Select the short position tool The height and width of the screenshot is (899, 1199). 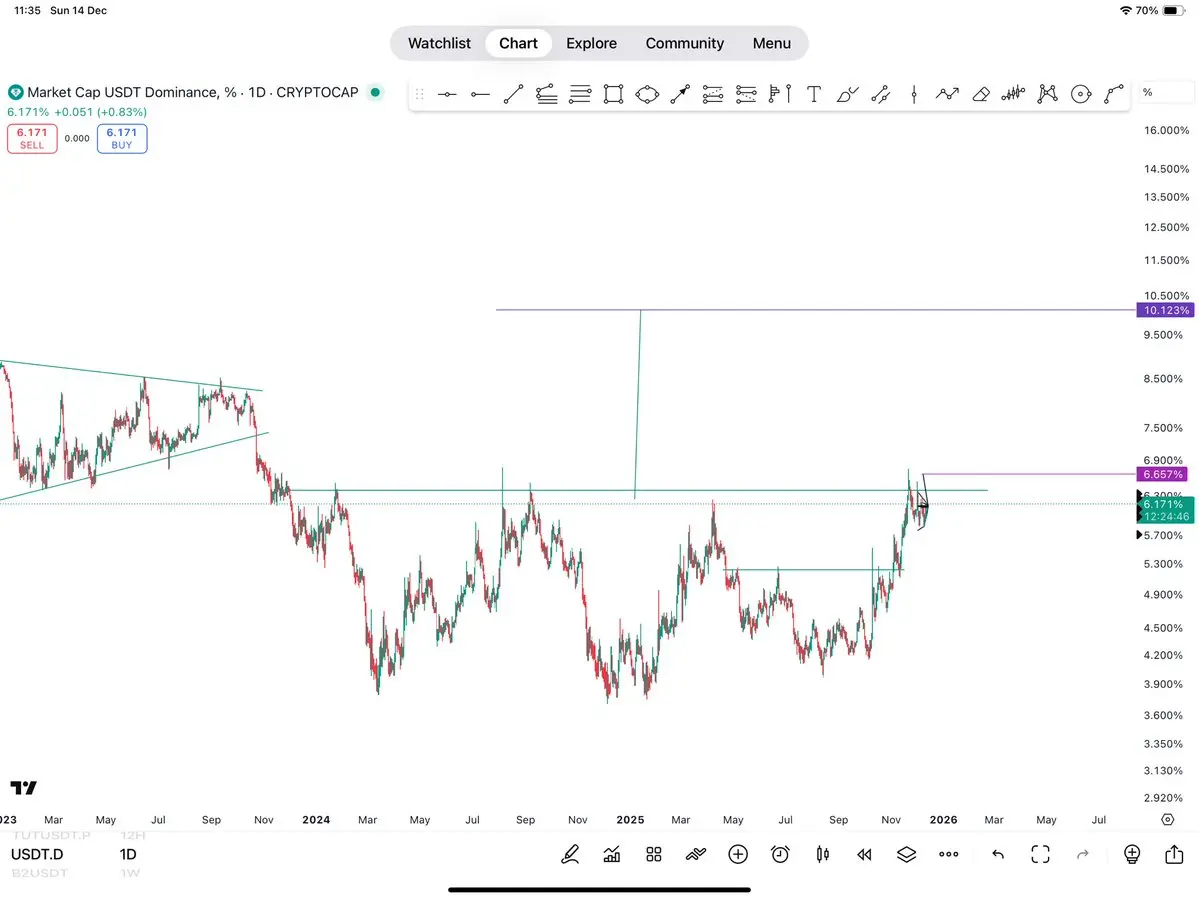coord(746,94)
